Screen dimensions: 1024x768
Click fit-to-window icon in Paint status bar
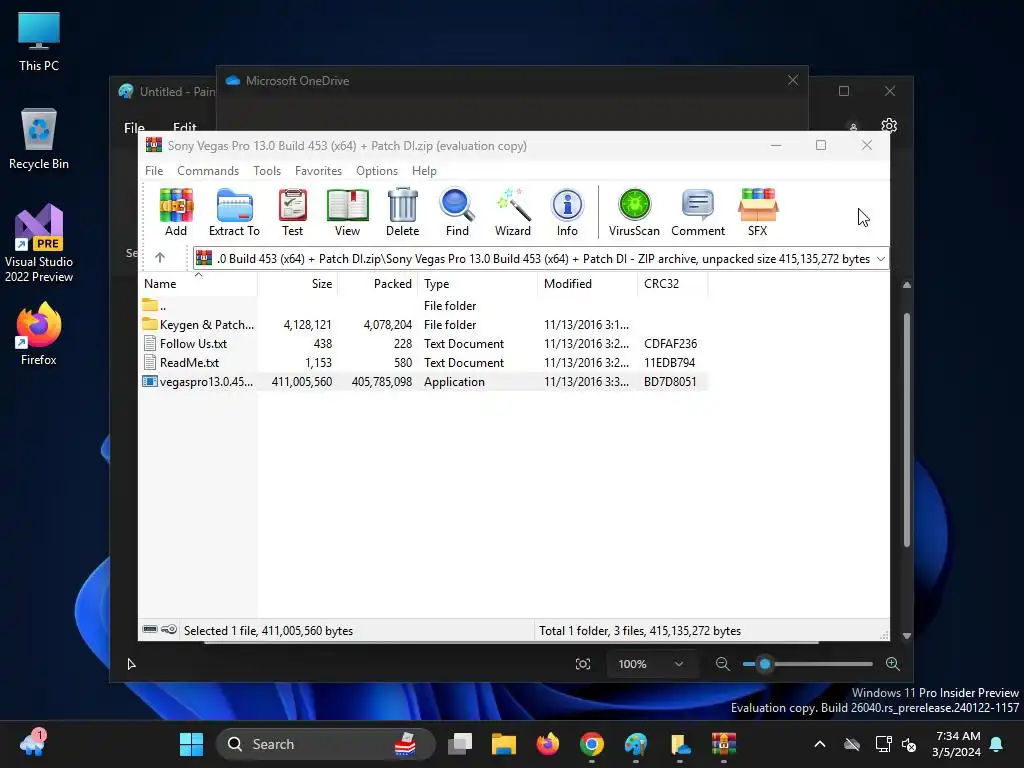pyautogui.click(x=583, y=664)
